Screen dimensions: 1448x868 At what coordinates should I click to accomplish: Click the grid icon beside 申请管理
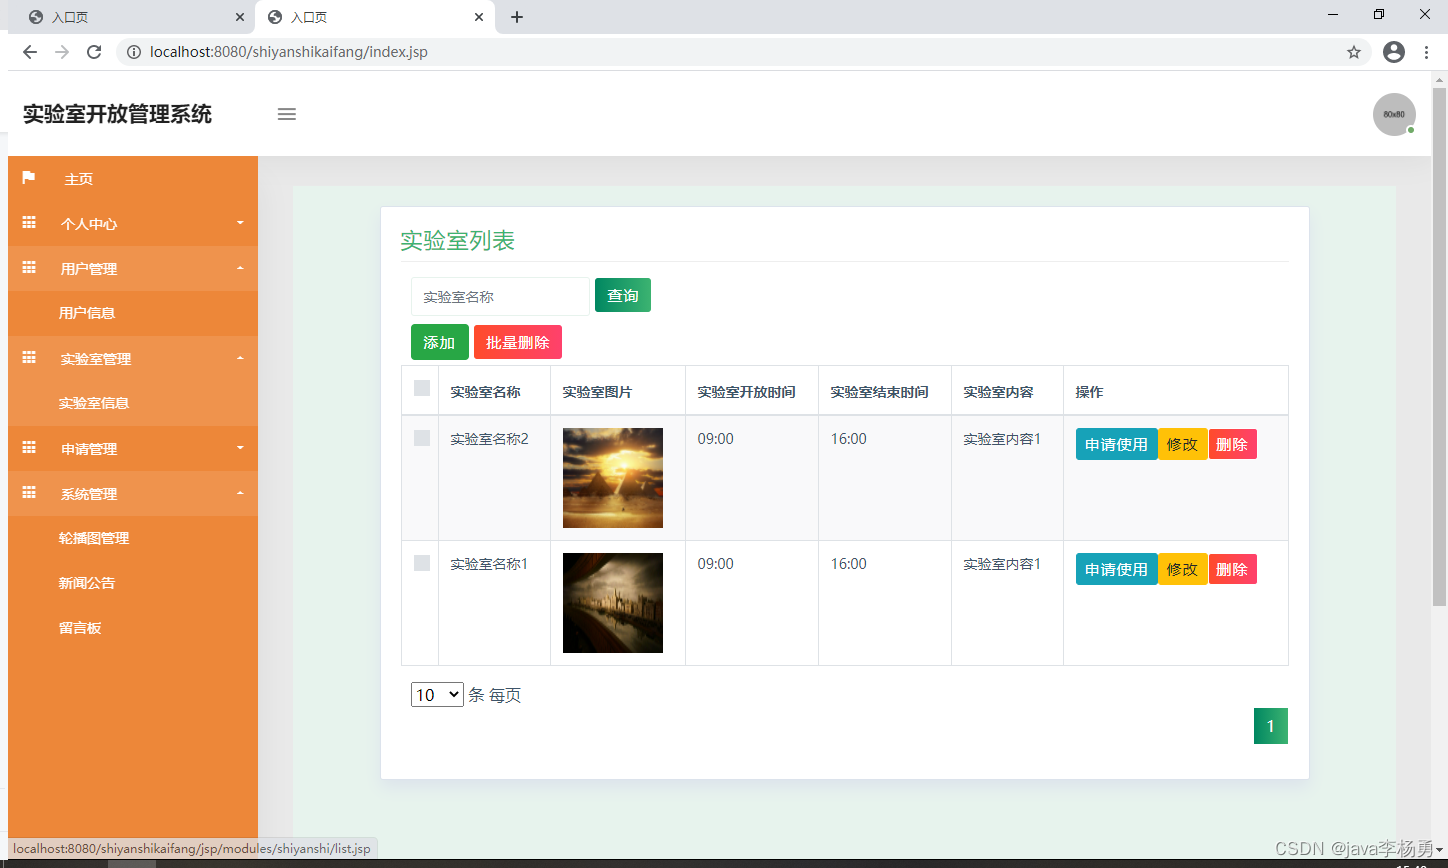(29, 448)
